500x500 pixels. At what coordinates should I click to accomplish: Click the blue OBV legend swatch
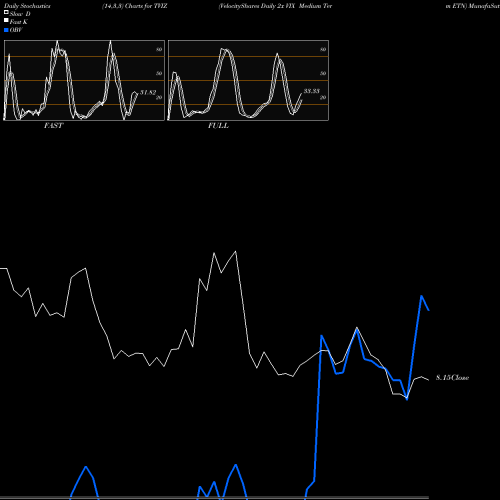point(6,30)
